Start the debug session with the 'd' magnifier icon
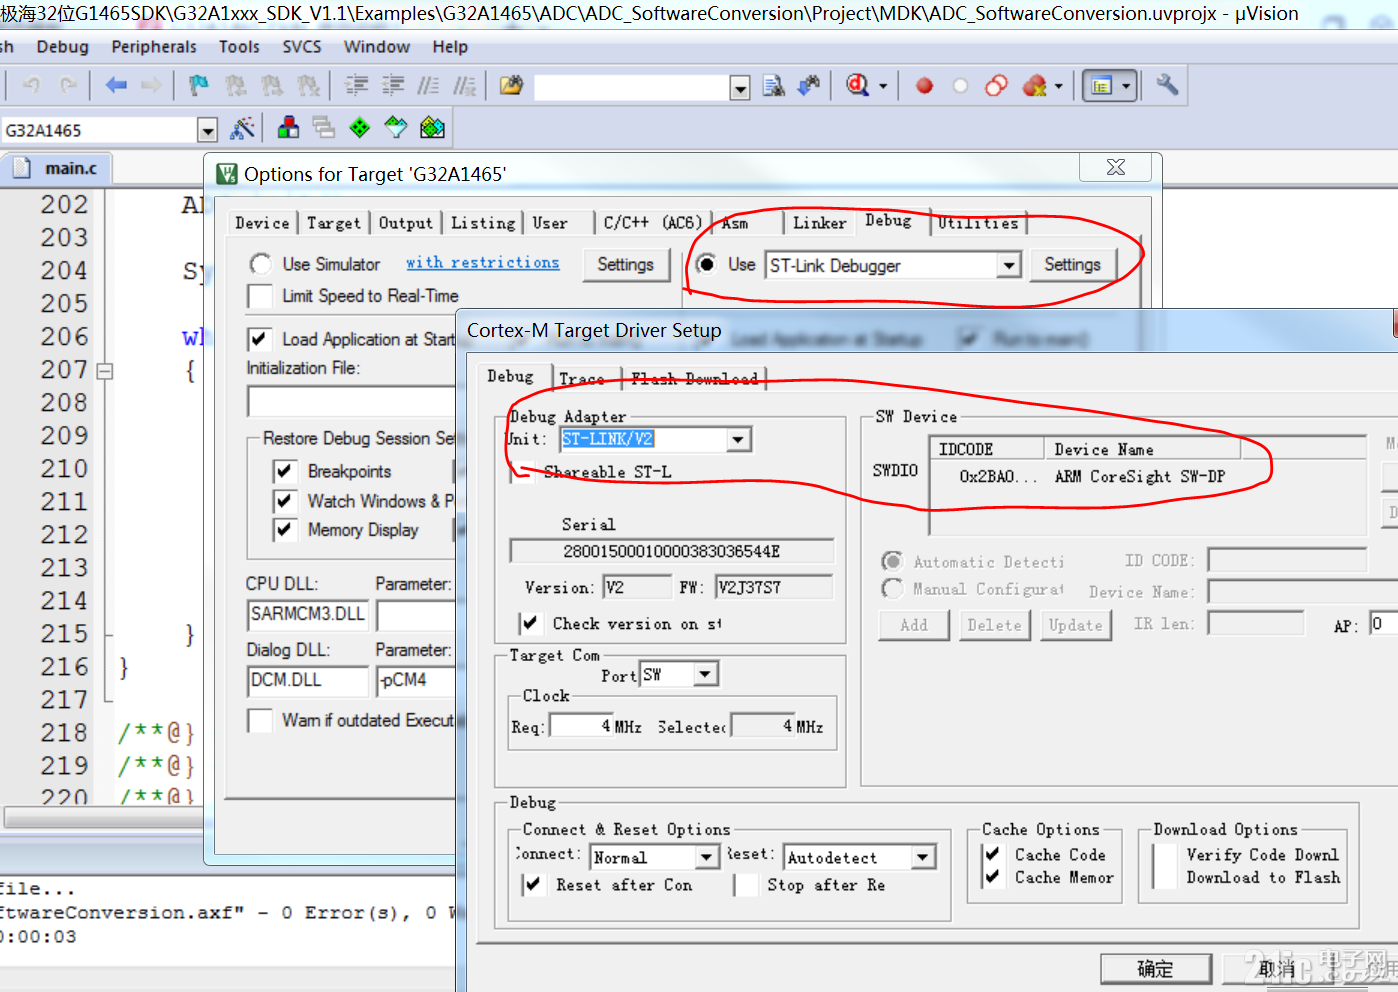 [858, 86]
